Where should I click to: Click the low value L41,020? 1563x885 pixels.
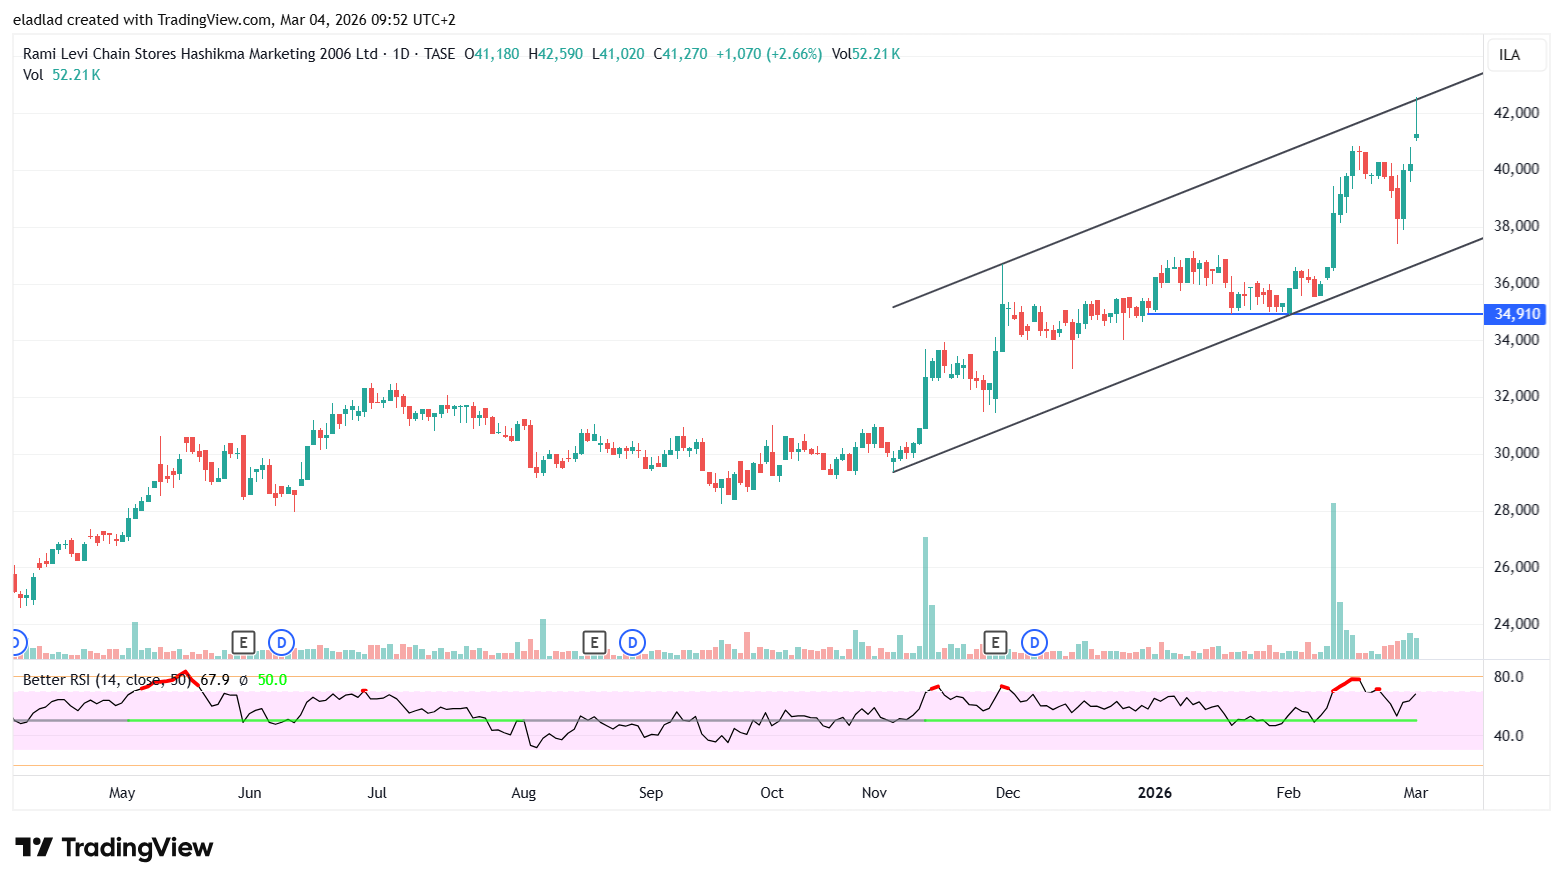click(x=618, y=54)
